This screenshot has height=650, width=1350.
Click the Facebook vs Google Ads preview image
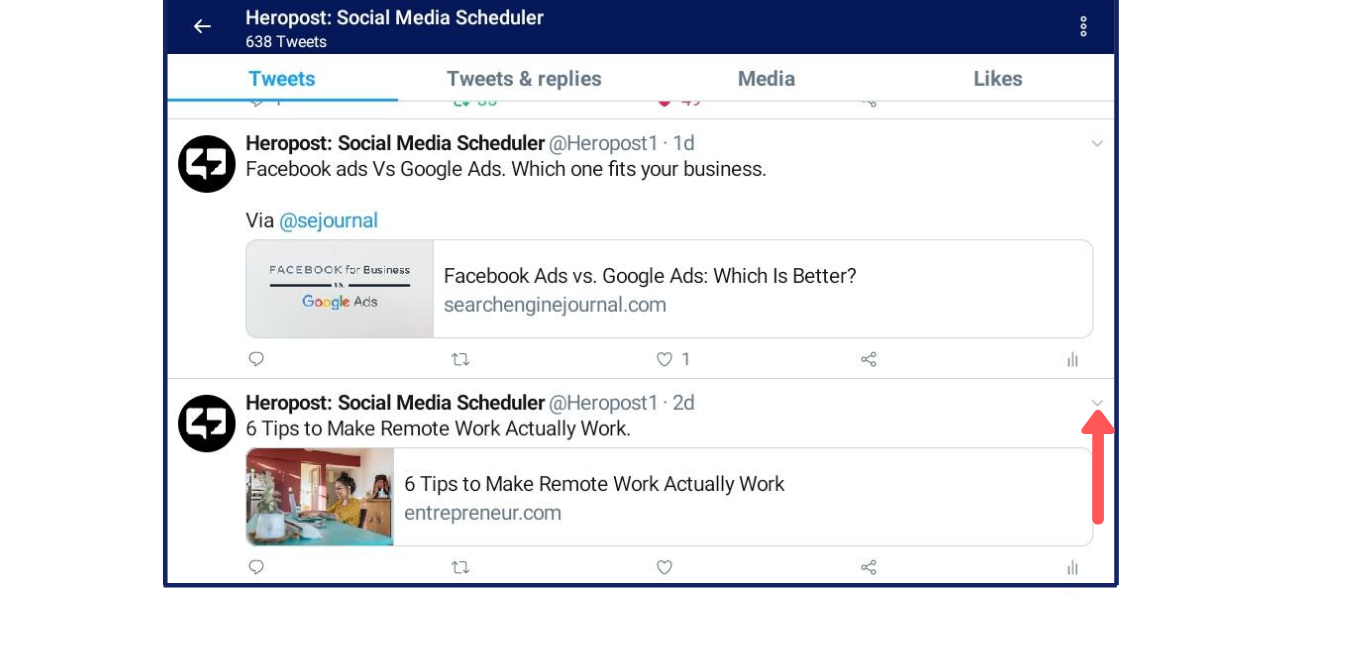tap(339, 288)
